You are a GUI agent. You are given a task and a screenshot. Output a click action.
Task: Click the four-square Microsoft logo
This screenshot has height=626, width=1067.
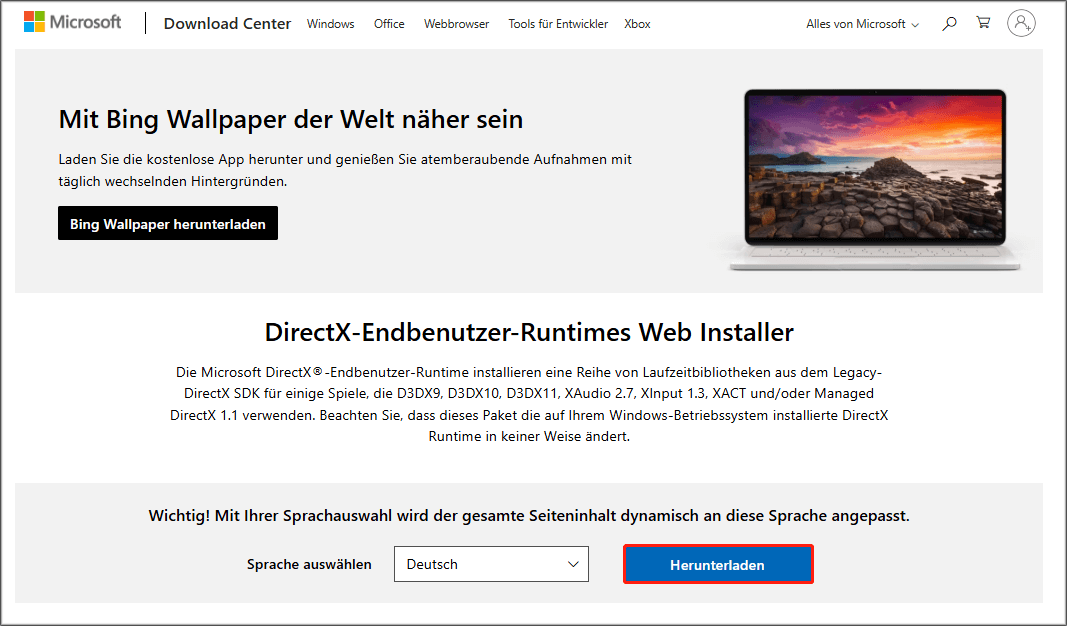(x=36, y=20)
